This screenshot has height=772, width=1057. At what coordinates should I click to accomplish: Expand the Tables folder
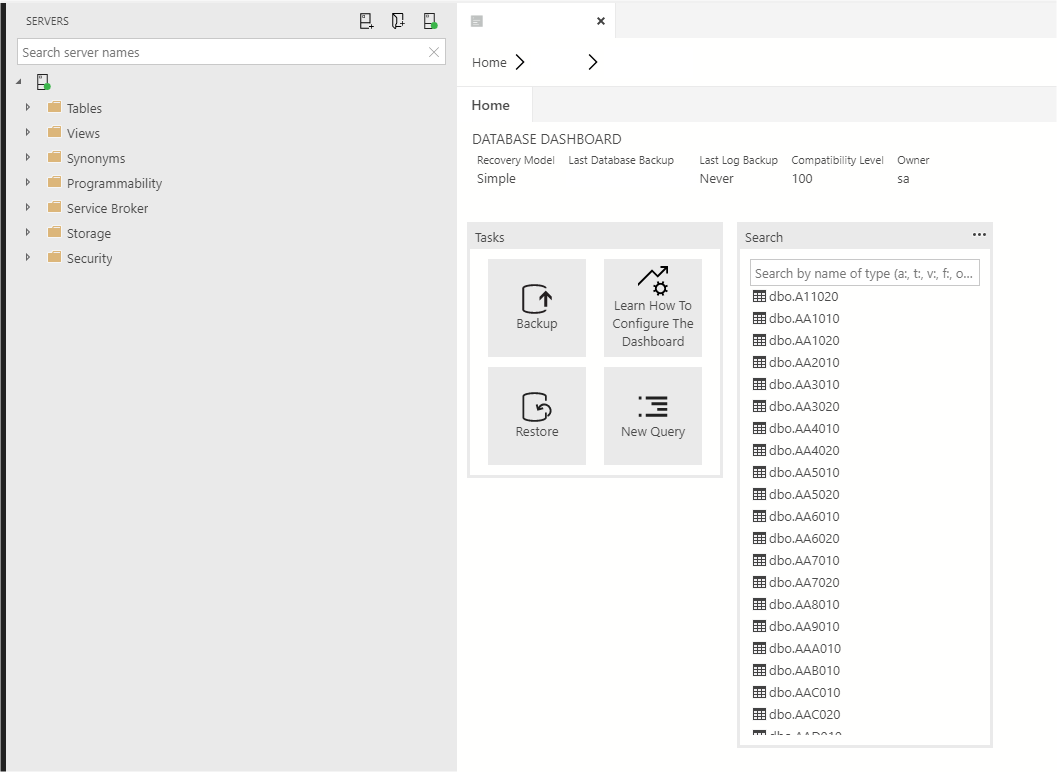[26, 107]
